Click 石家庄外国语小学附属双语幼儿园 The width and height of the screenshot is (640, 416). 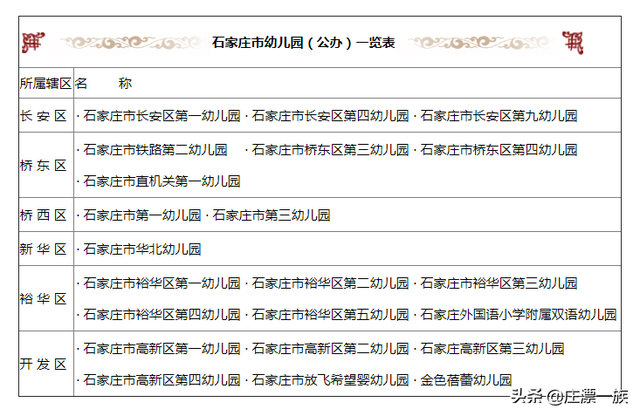click(518, 314)
